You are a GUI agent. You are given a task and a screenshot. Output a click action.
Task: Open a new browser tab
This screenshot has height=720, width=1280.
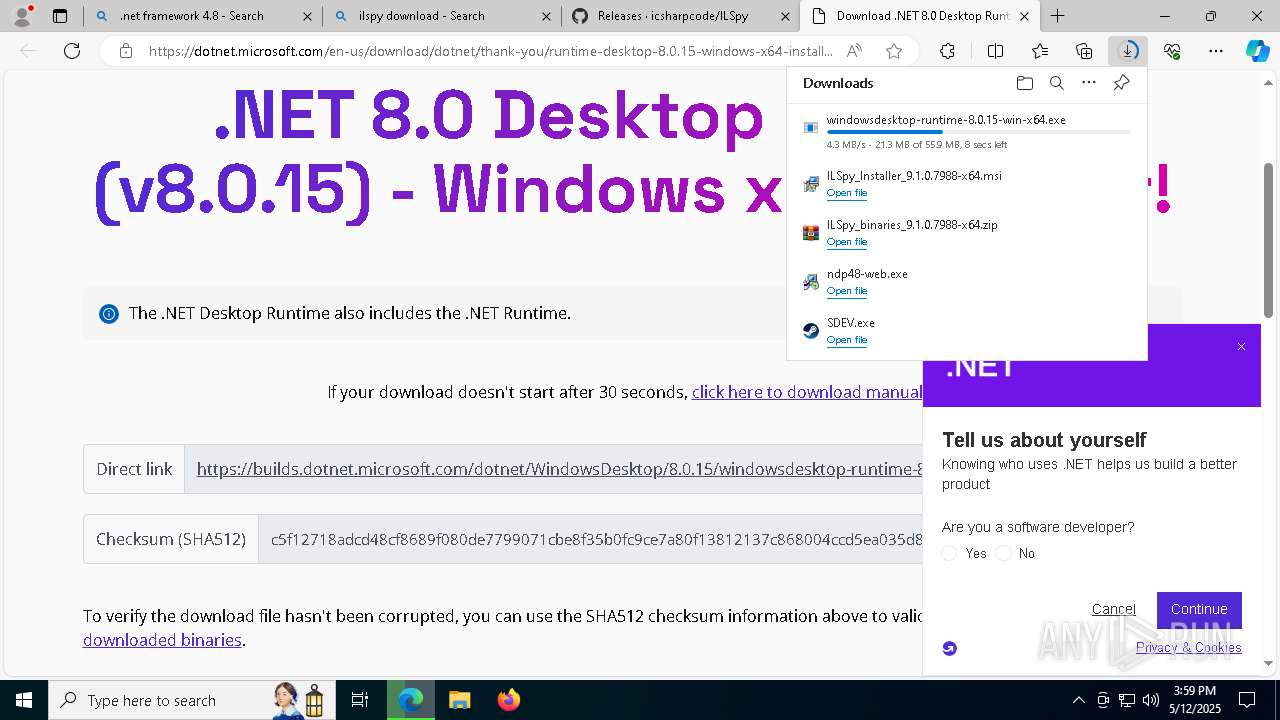pos(1057,16)
